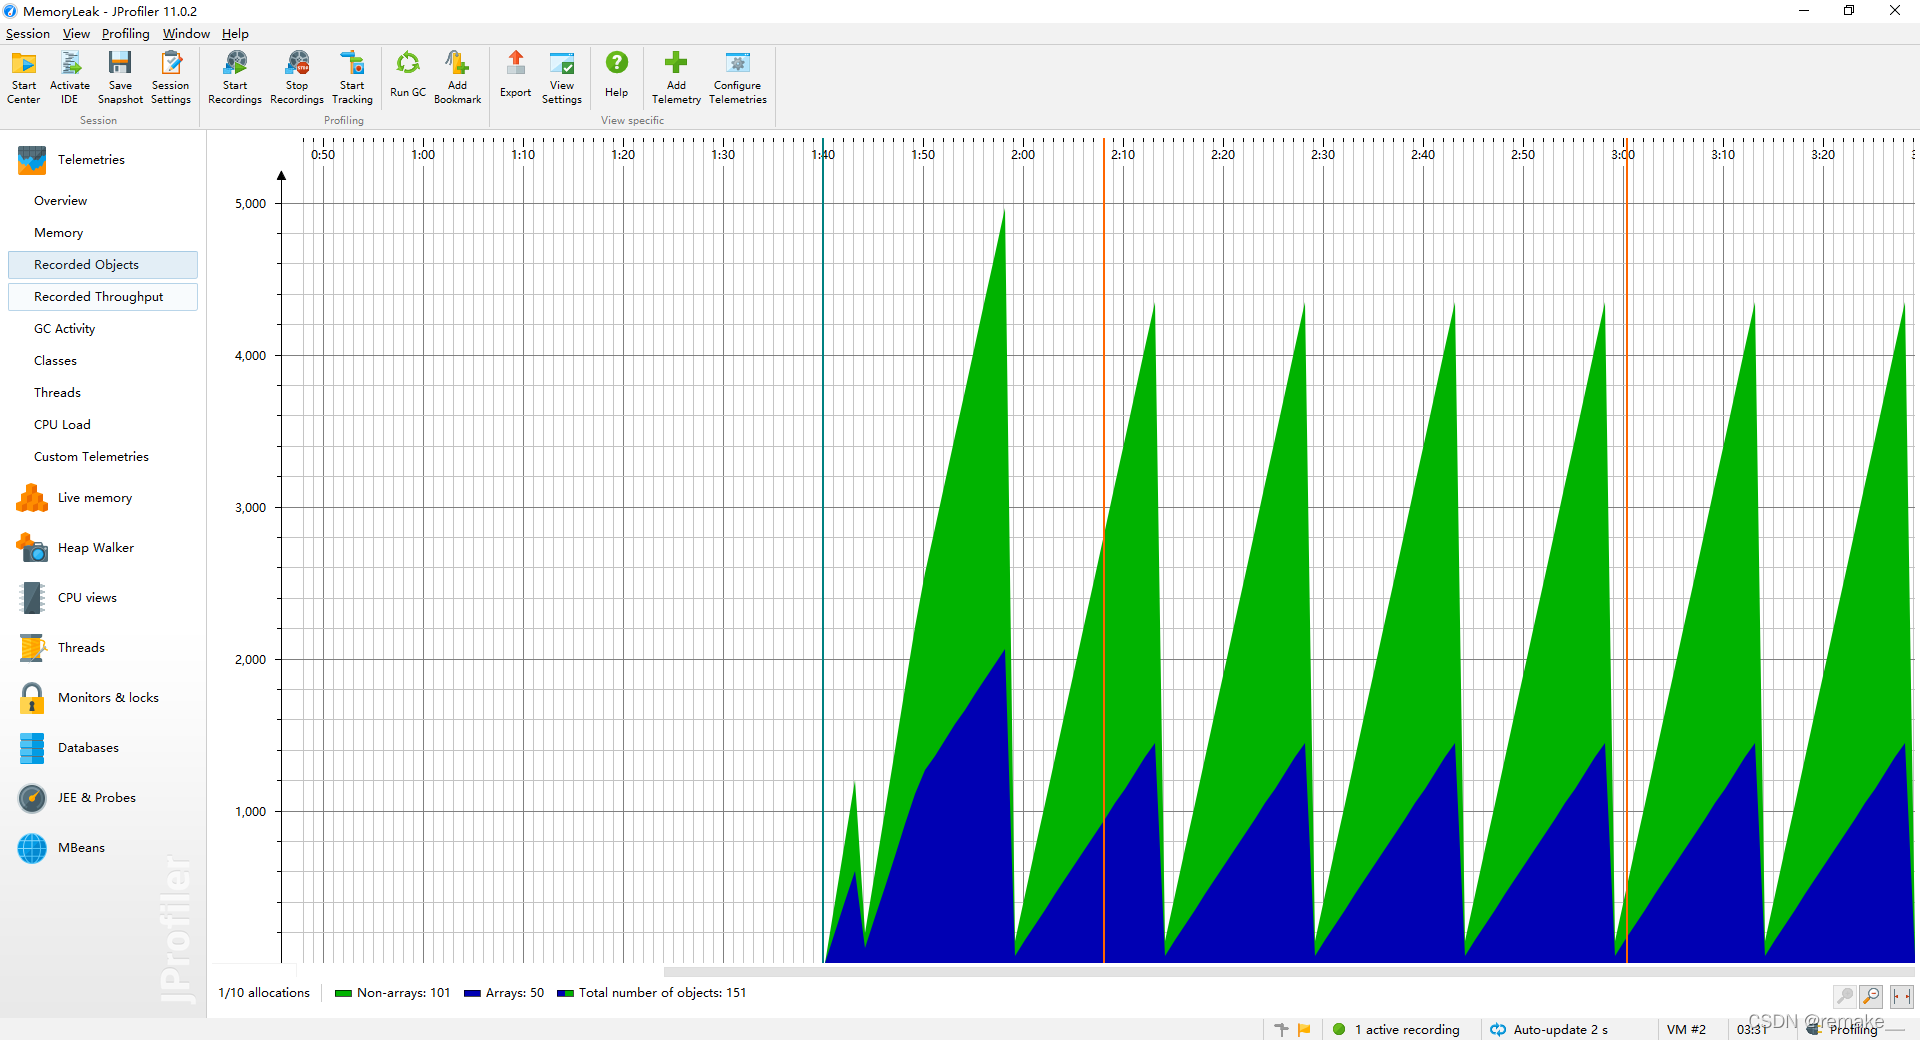Viewport: 1920px width, 1040px height.
Task: Click the orange bookmark flag in status bar
Action: (1304, 1029)
